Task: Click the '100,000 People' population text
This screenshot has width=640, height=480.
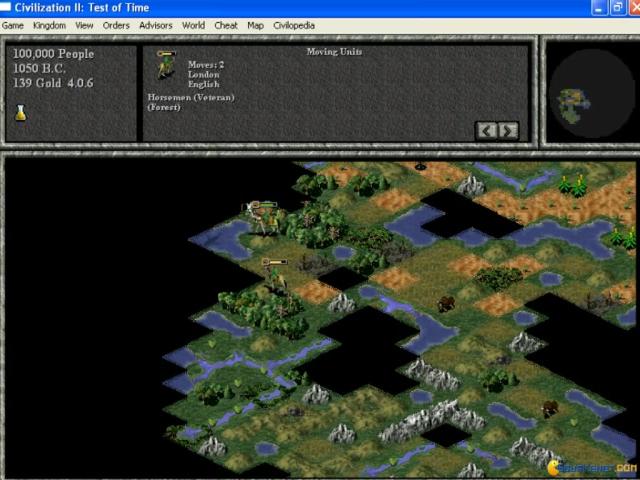Action: pyautogui.click(x=53, y=54)
